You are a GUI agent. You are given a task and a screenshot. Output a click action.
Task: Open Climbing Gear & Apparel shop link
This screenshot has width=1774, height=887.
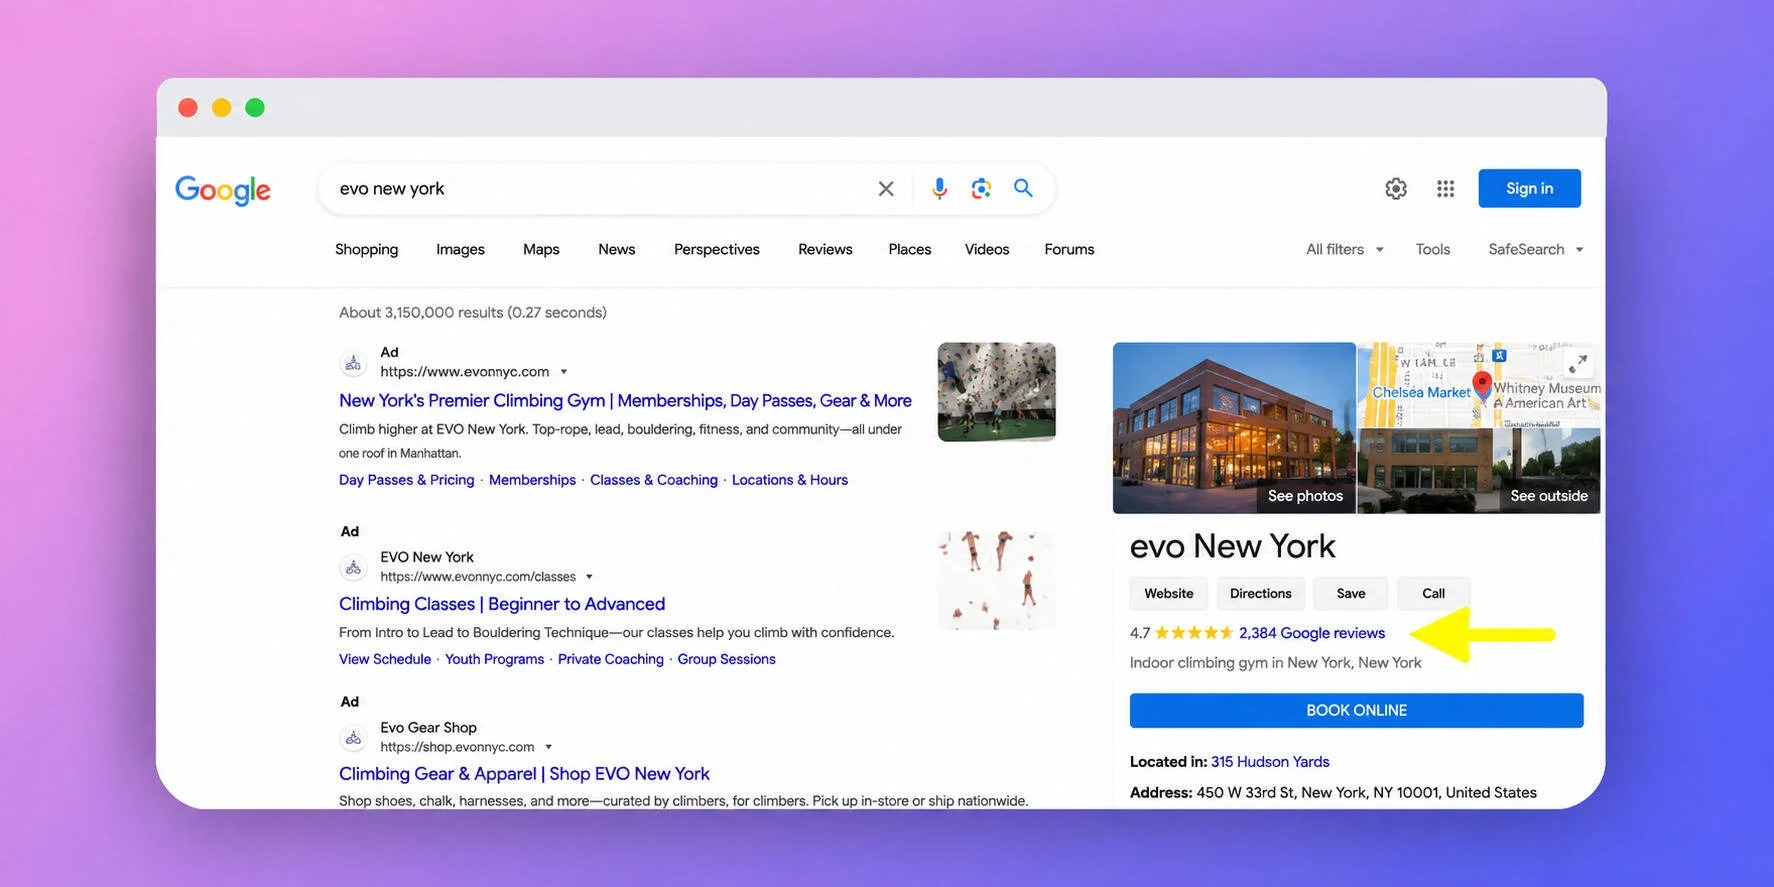tap(524, 774)
